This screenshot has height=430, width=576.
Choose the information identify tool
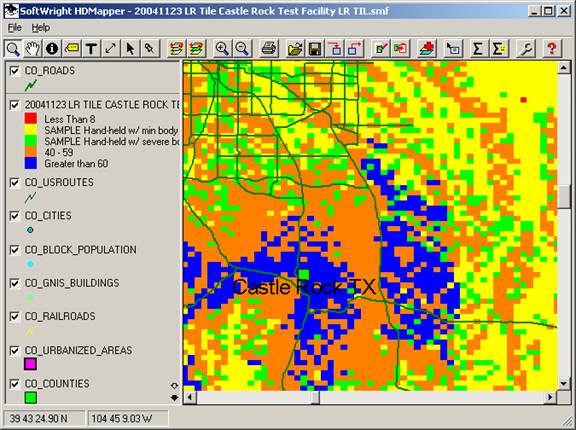(x=52, y=48)
